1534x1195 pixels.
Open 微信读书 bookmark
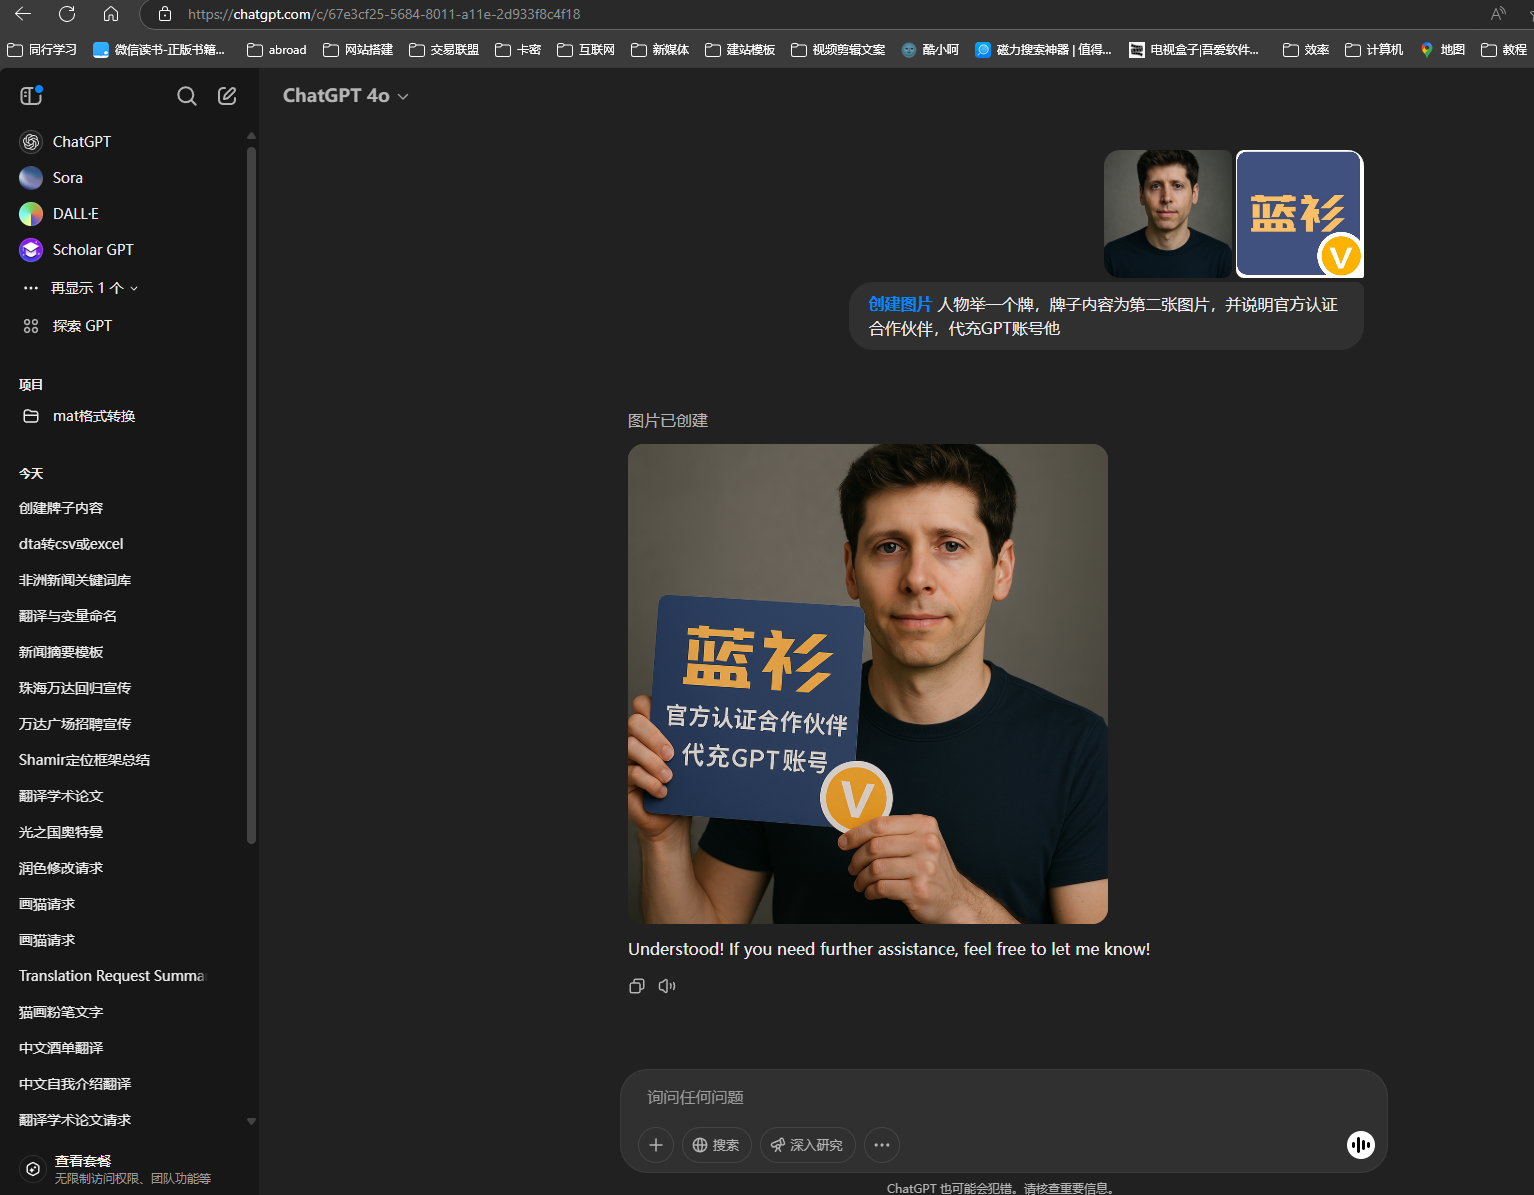point(159,50)
